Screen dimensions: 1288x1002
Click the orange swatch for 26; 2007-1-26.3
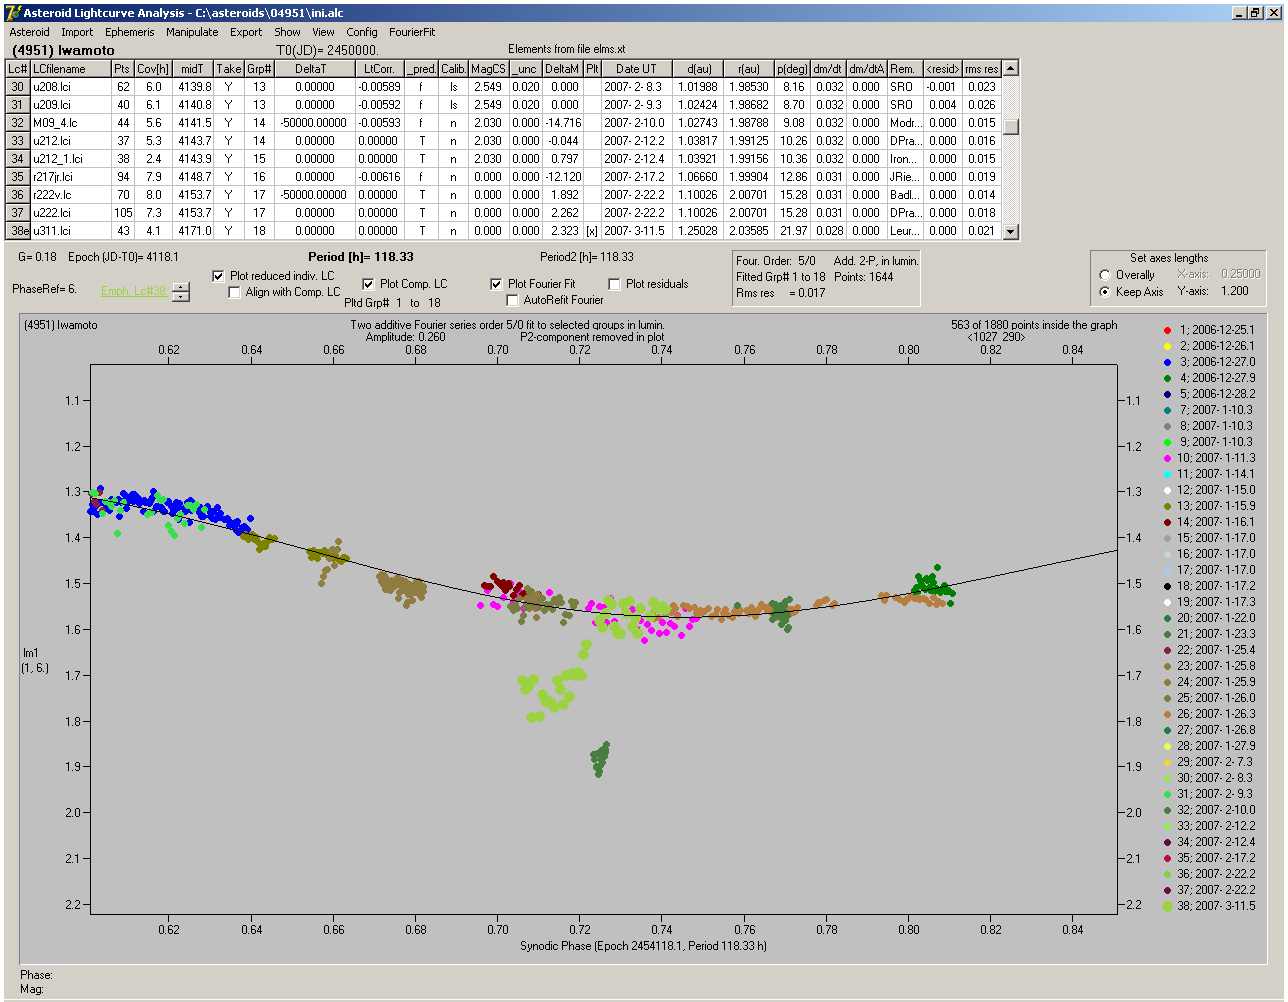click(x=1168, y=714)
